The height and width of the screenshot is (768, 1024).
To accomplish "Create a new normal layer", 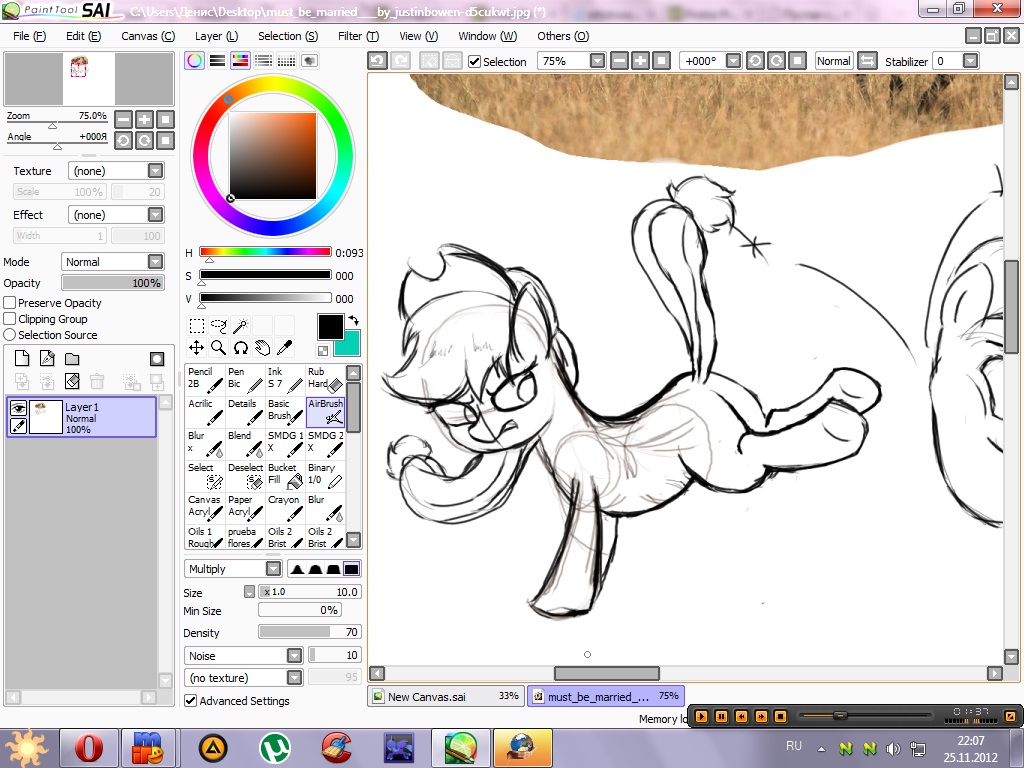I will (x=22, y=359).
